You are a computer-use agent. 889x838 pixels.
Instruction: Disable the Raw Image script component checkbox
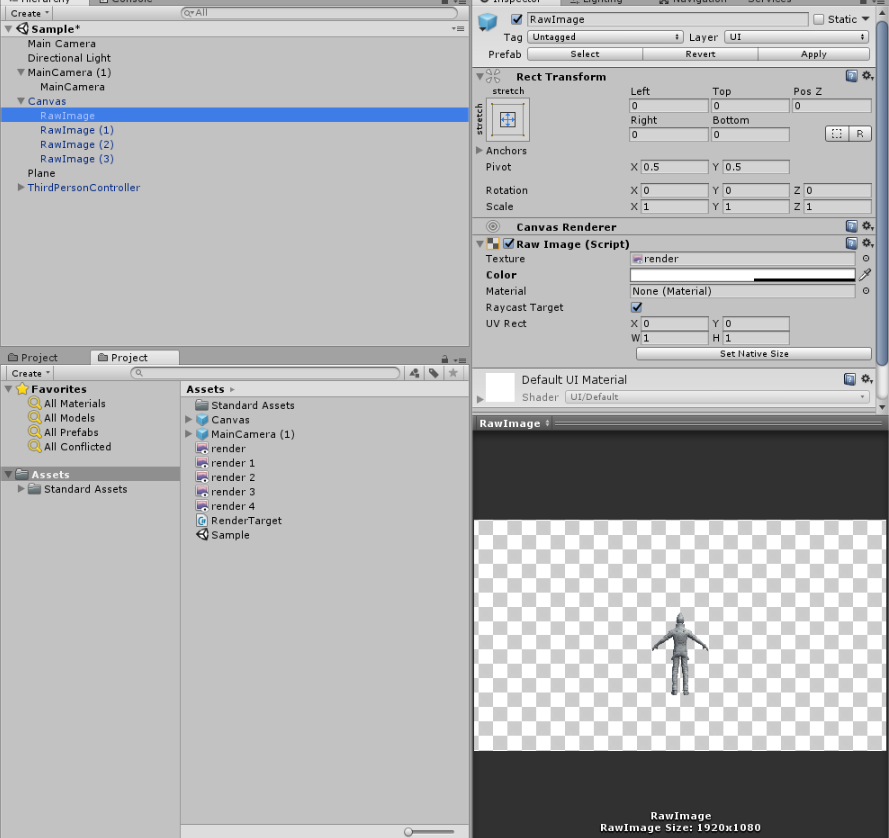[509, 244]
